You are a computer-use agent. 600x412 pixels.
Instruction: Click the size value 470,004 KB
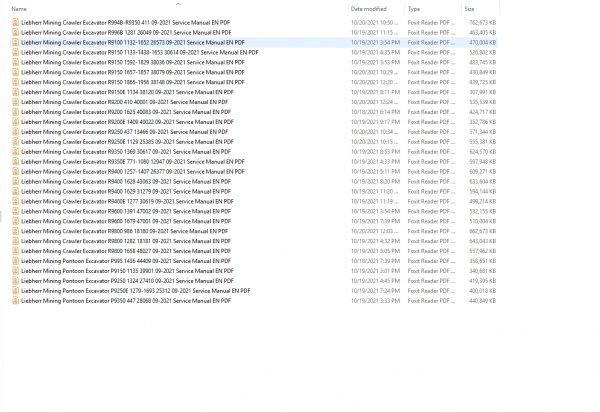[x=483, y=42]
